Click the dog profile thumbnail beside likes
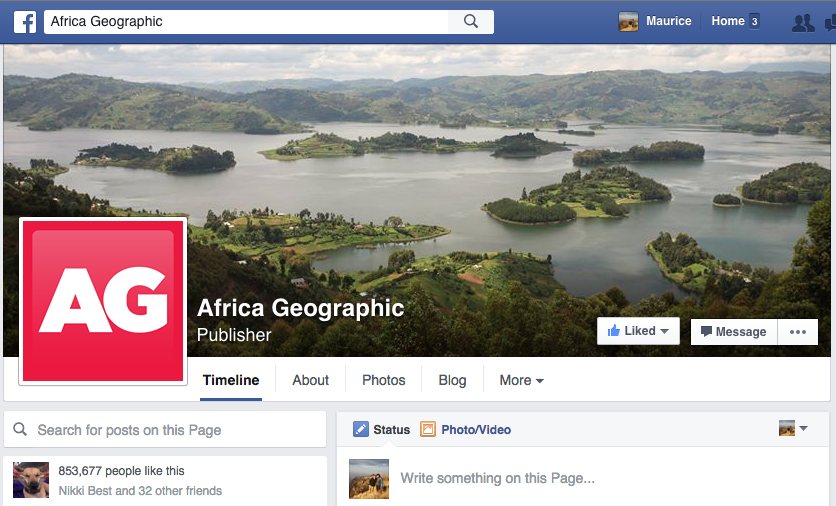836x506 pixels. point(31,480)
